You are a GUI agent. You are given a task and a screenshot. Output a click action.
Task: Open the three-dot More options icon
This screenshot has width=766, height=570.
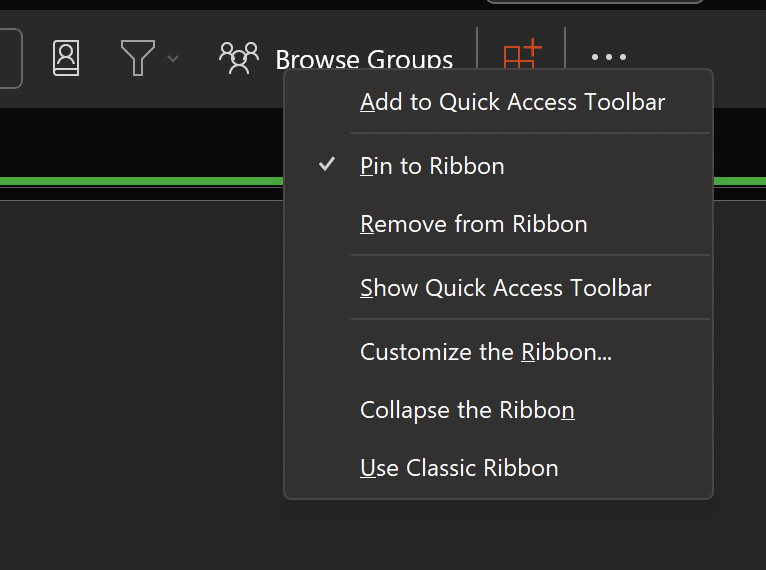click(608, 57)
